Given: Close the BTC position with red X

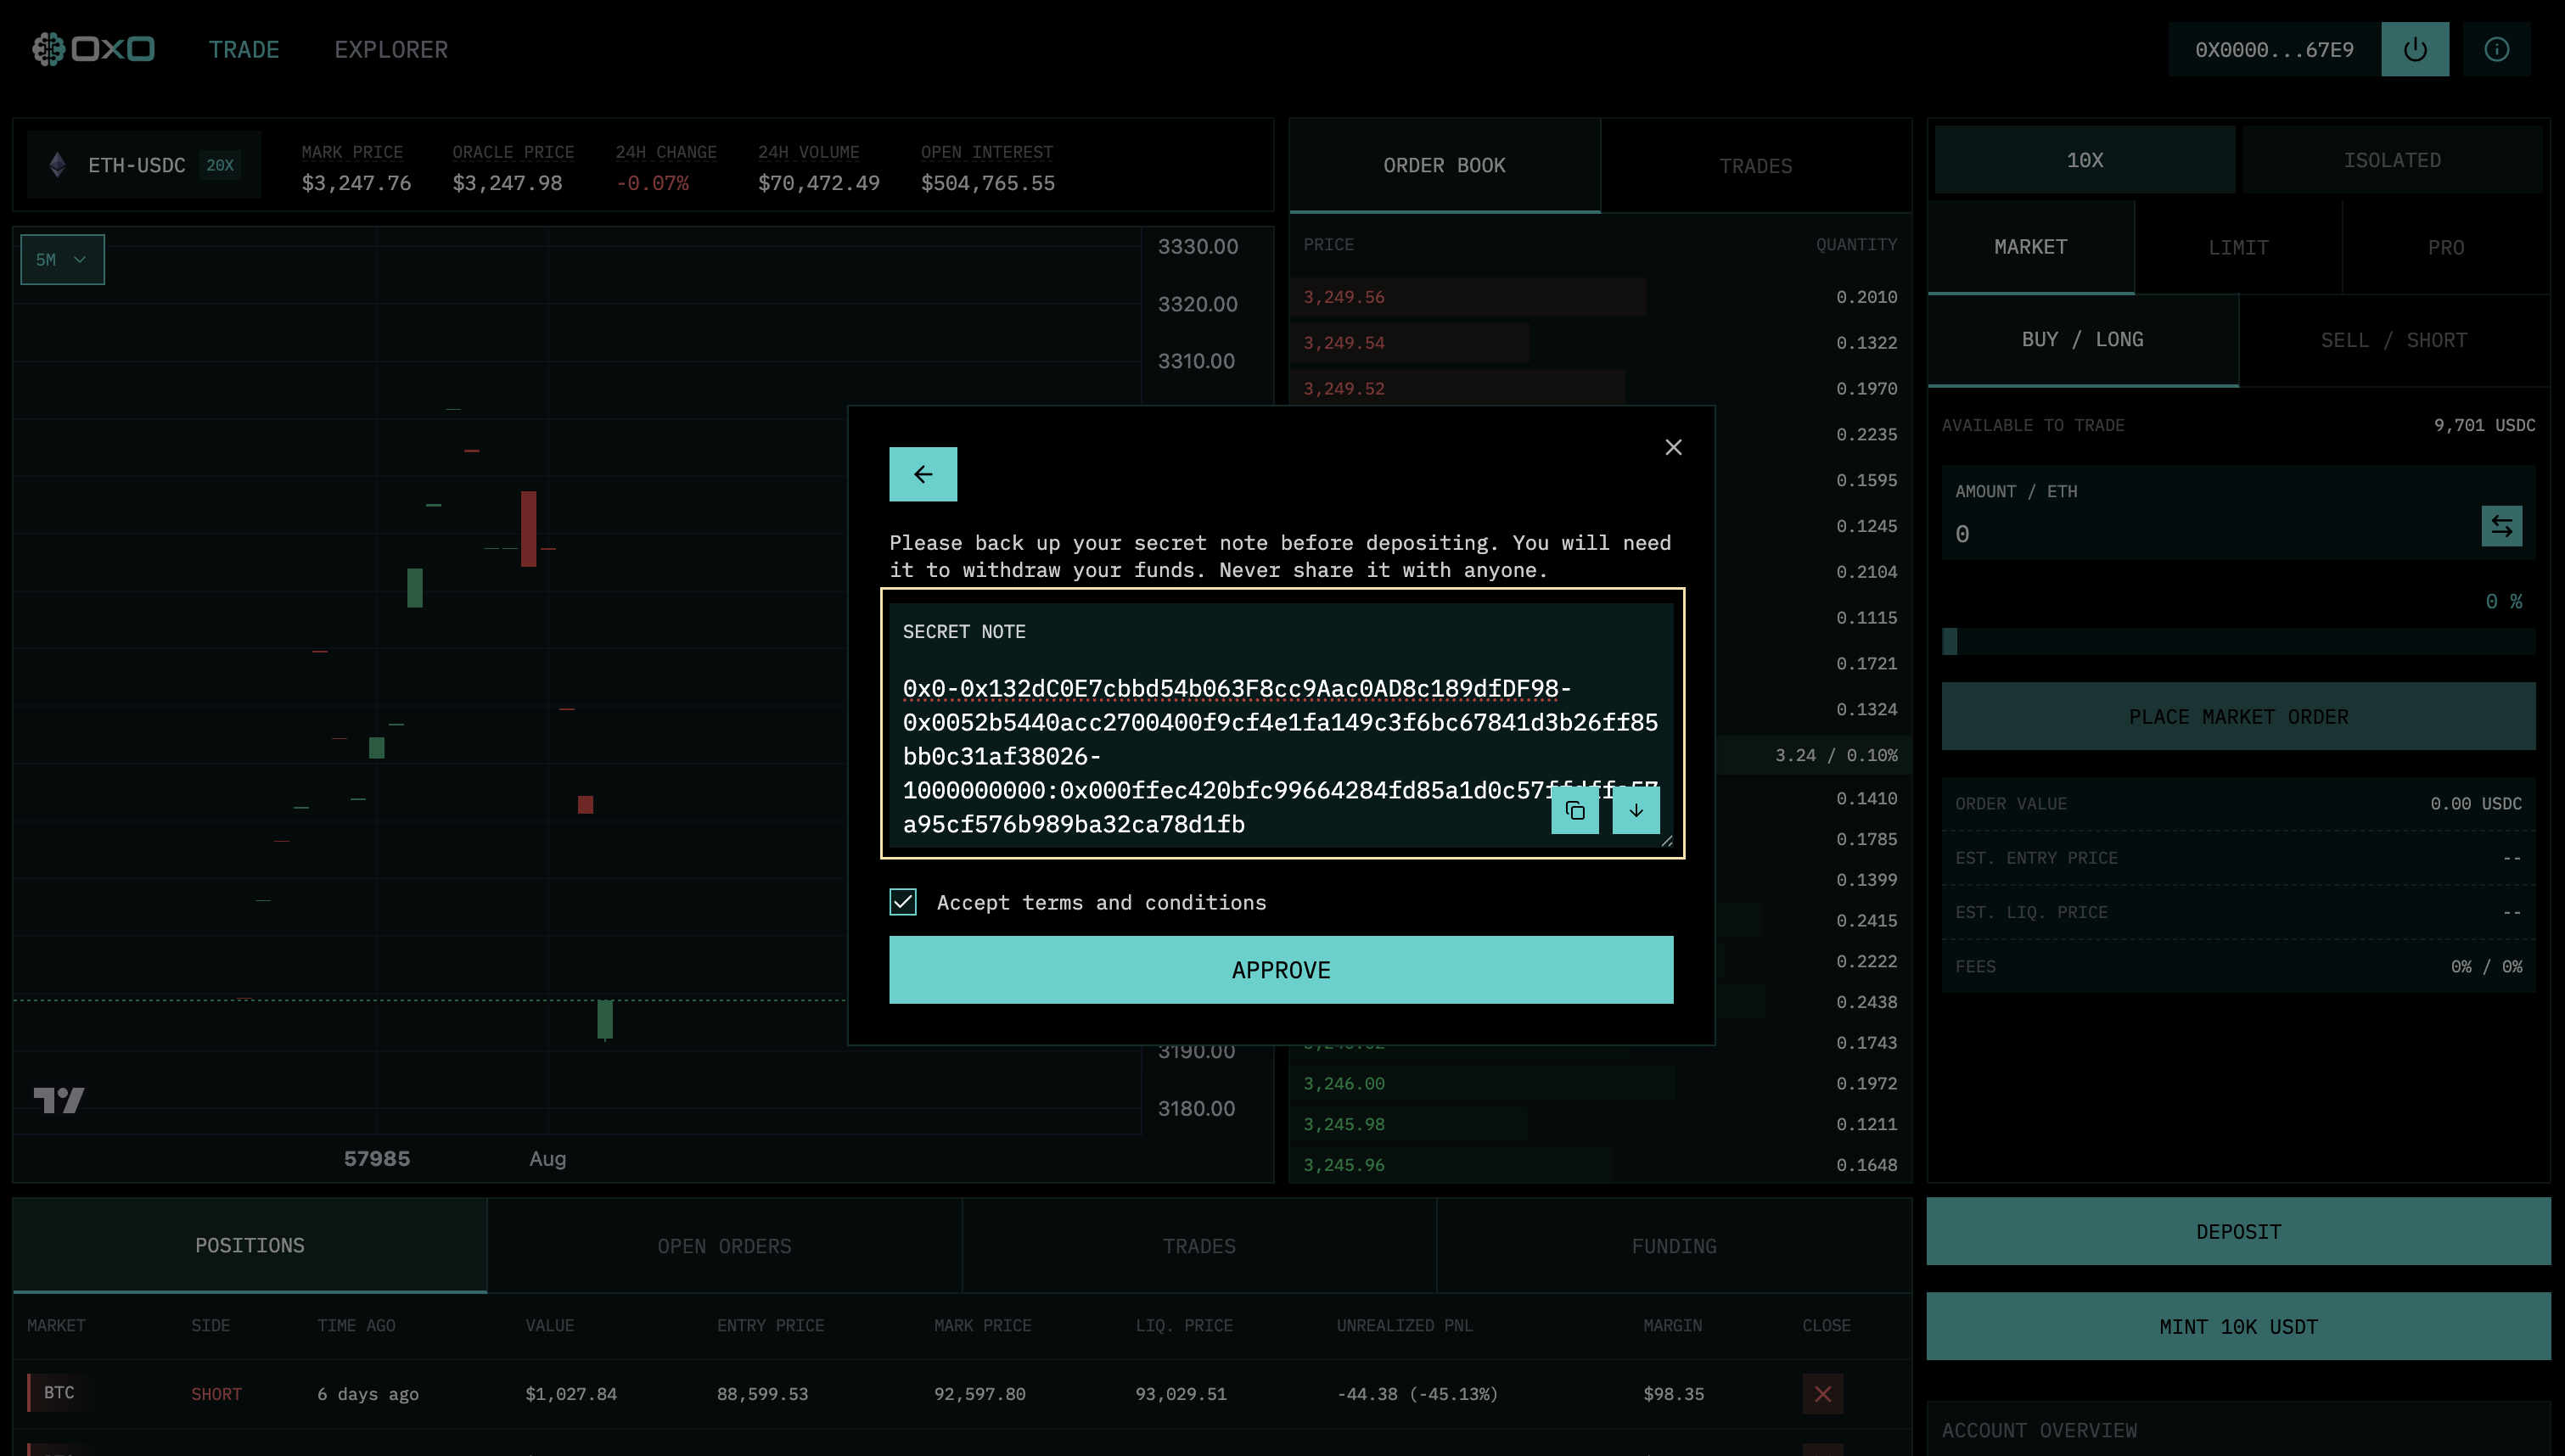Looking at the screenshot, I should pyautogui.click(x=1822, y=1393).
